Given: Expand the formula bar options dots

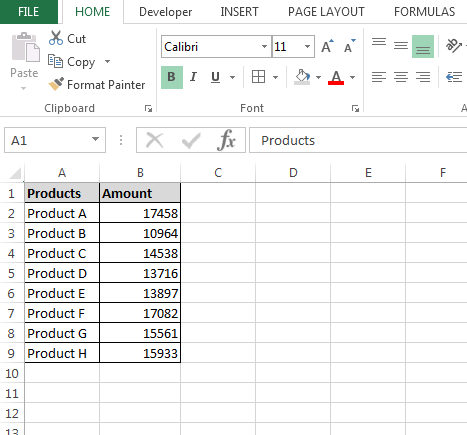Looking at the screenshot, I should click(121, 140).
